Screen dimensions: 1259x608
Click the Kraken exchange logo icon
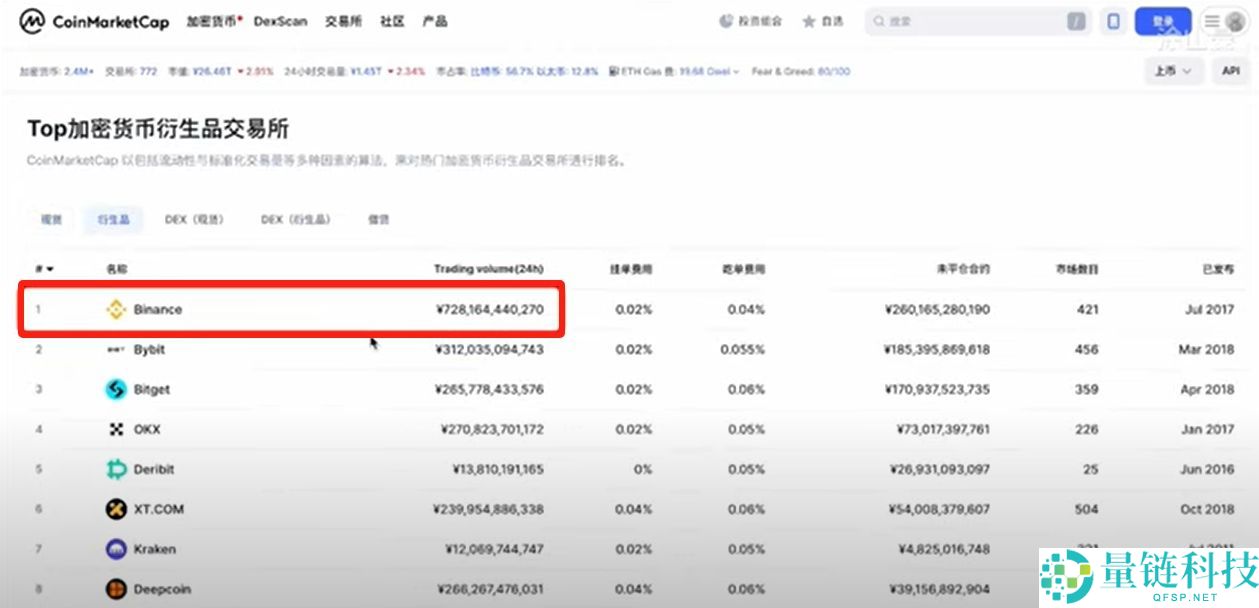point(115,549)
